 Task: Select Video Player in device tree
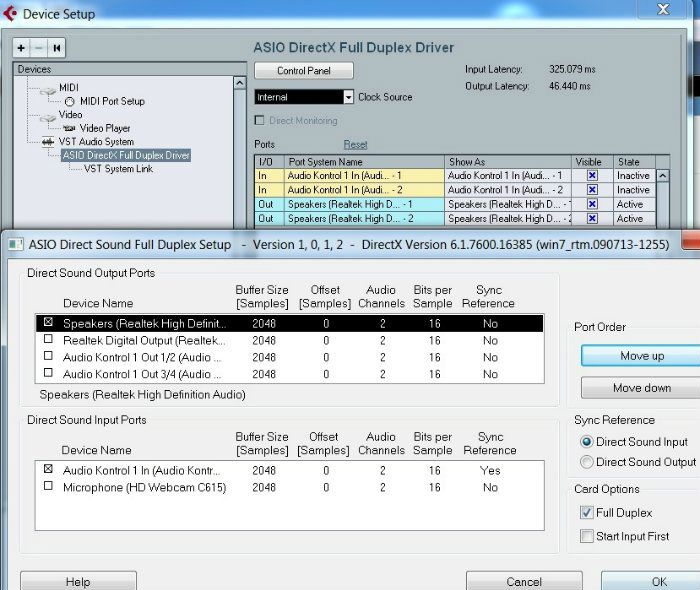pyautogui.click(x=105, y=129)
